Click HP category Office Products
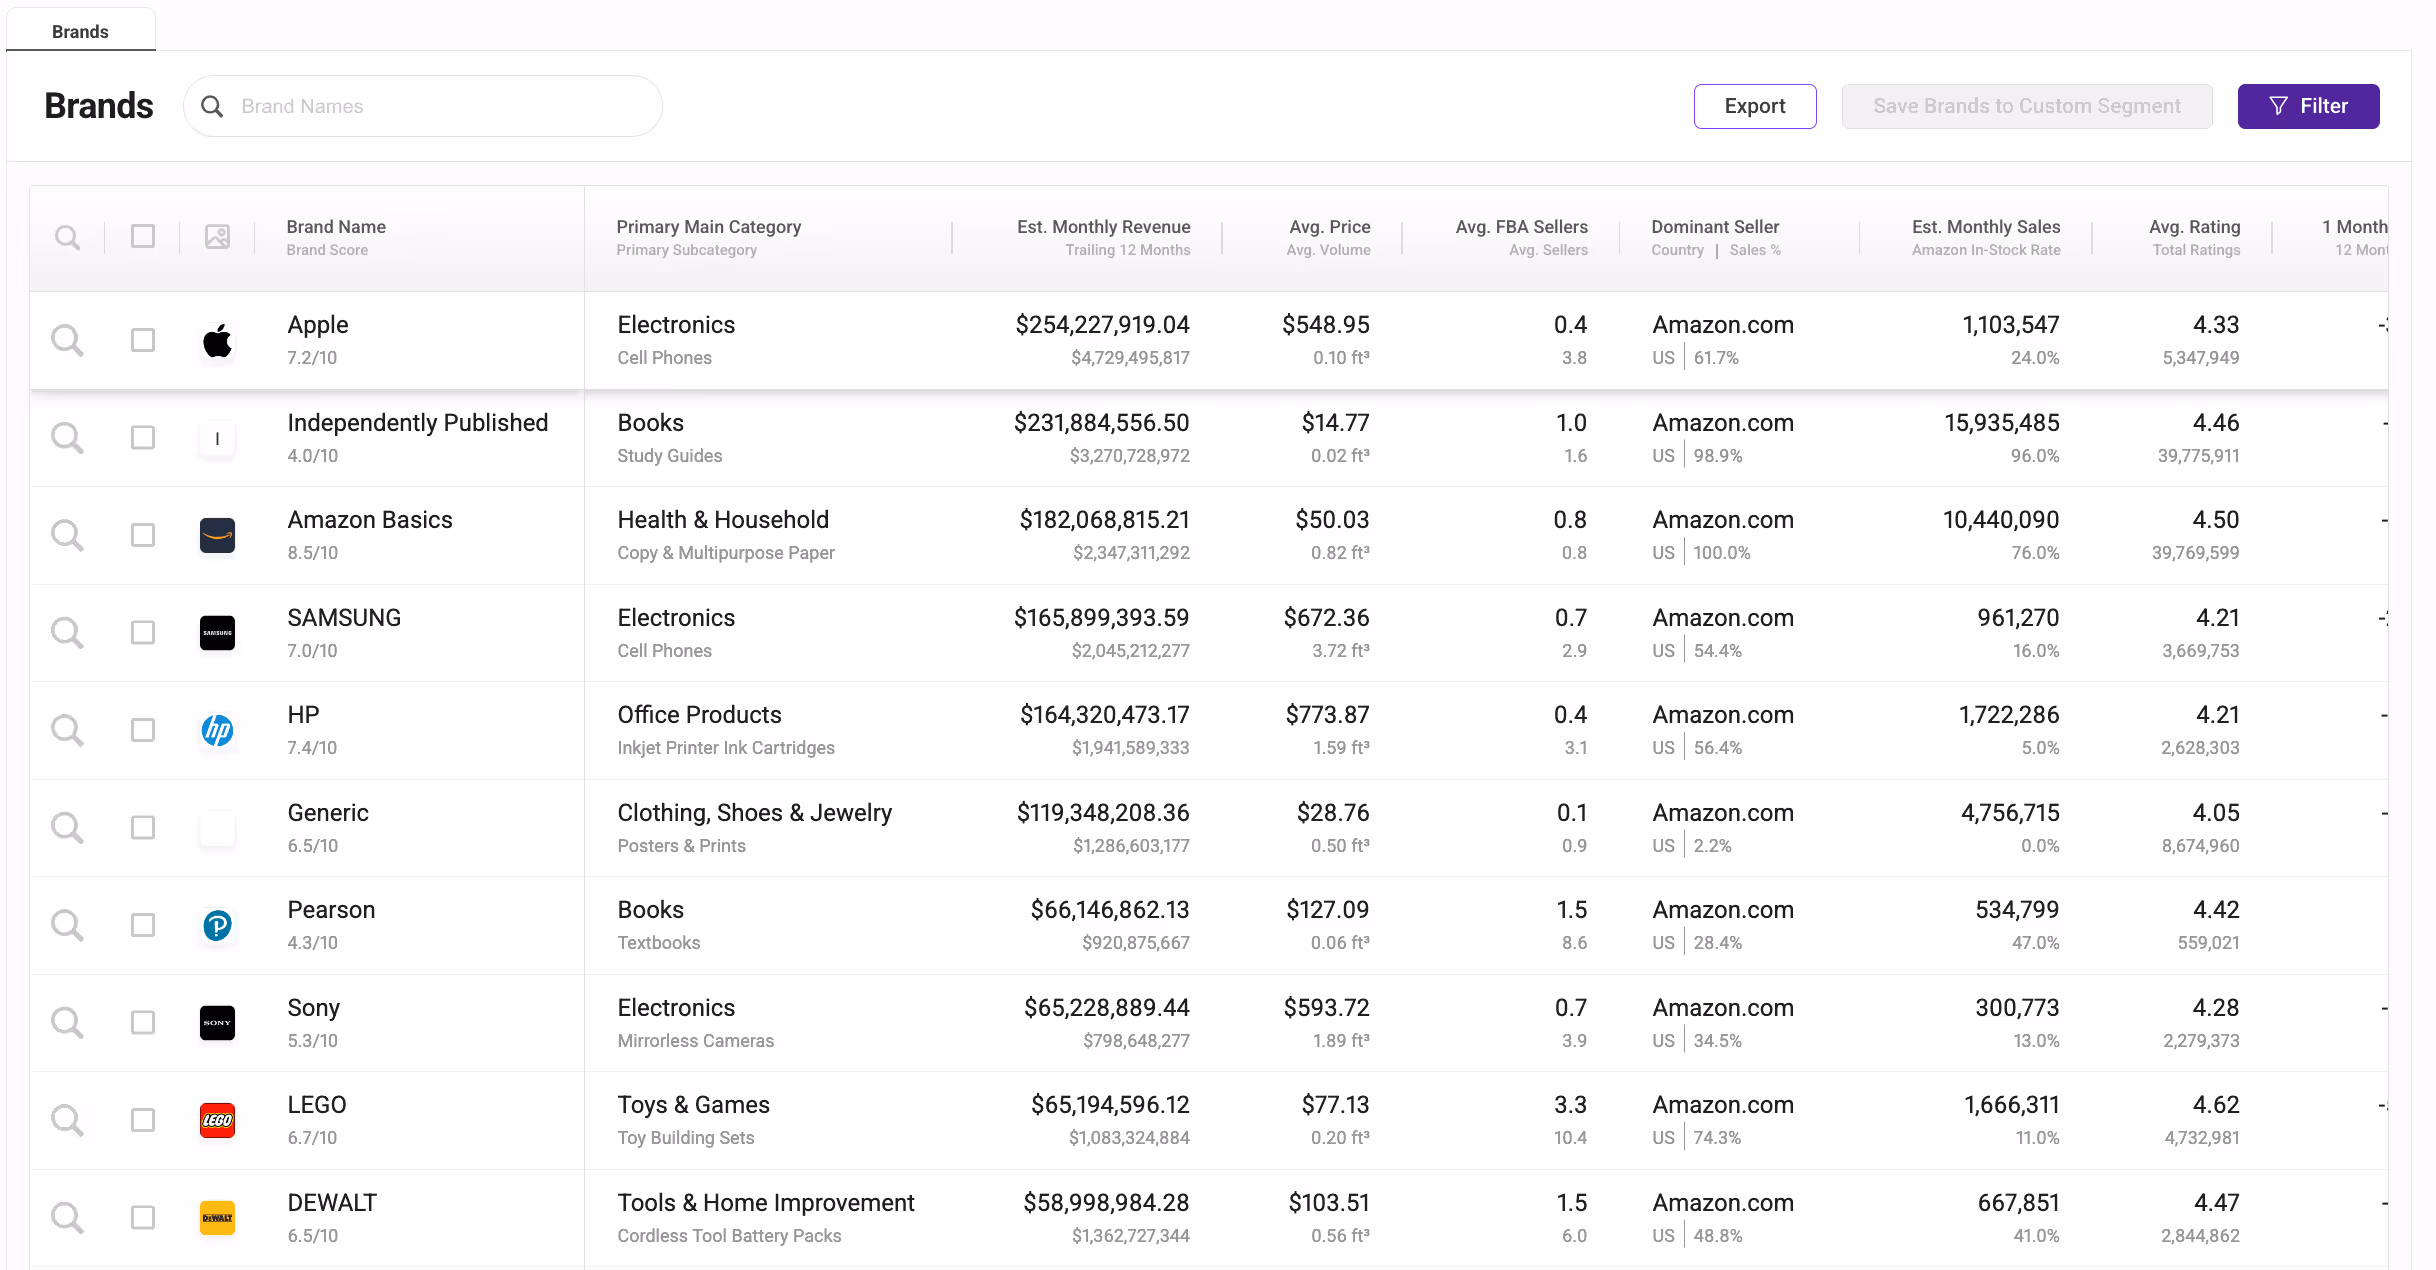Screen dimensions: 2436x1270 (699, 715)
